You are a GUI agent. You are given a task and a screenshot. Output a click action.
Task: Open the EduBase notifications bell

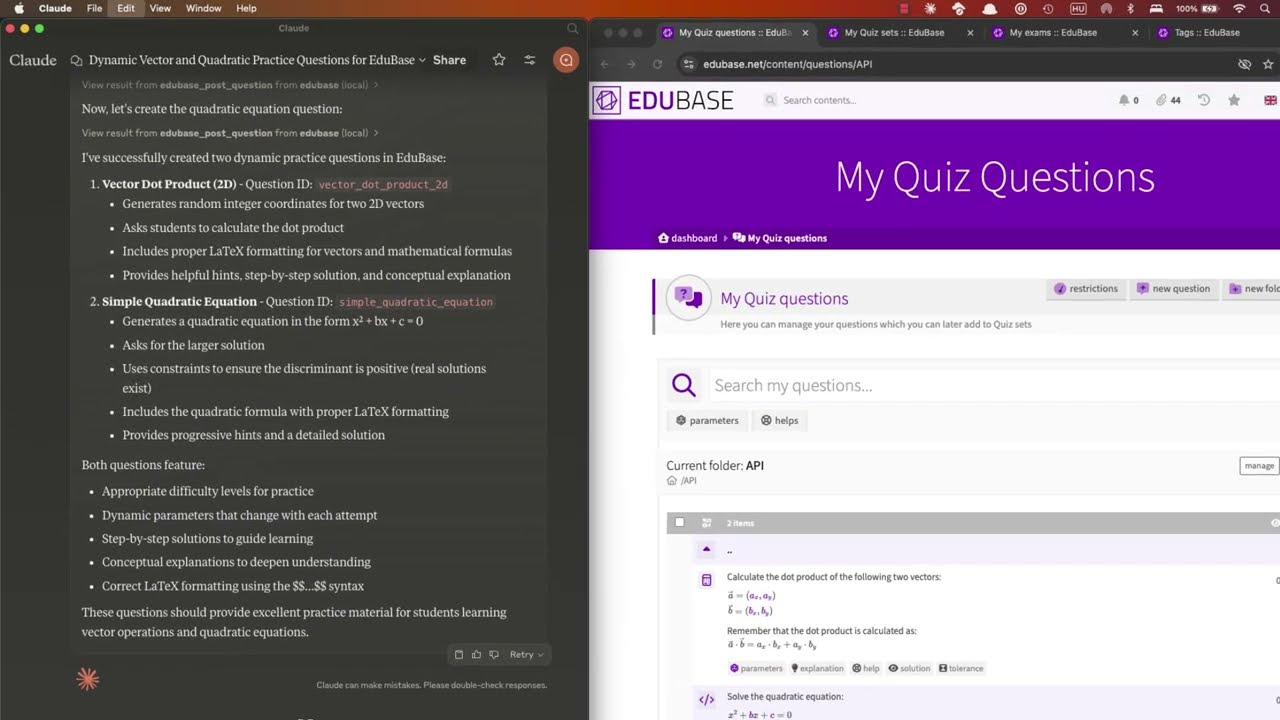tap(1124, 100)
